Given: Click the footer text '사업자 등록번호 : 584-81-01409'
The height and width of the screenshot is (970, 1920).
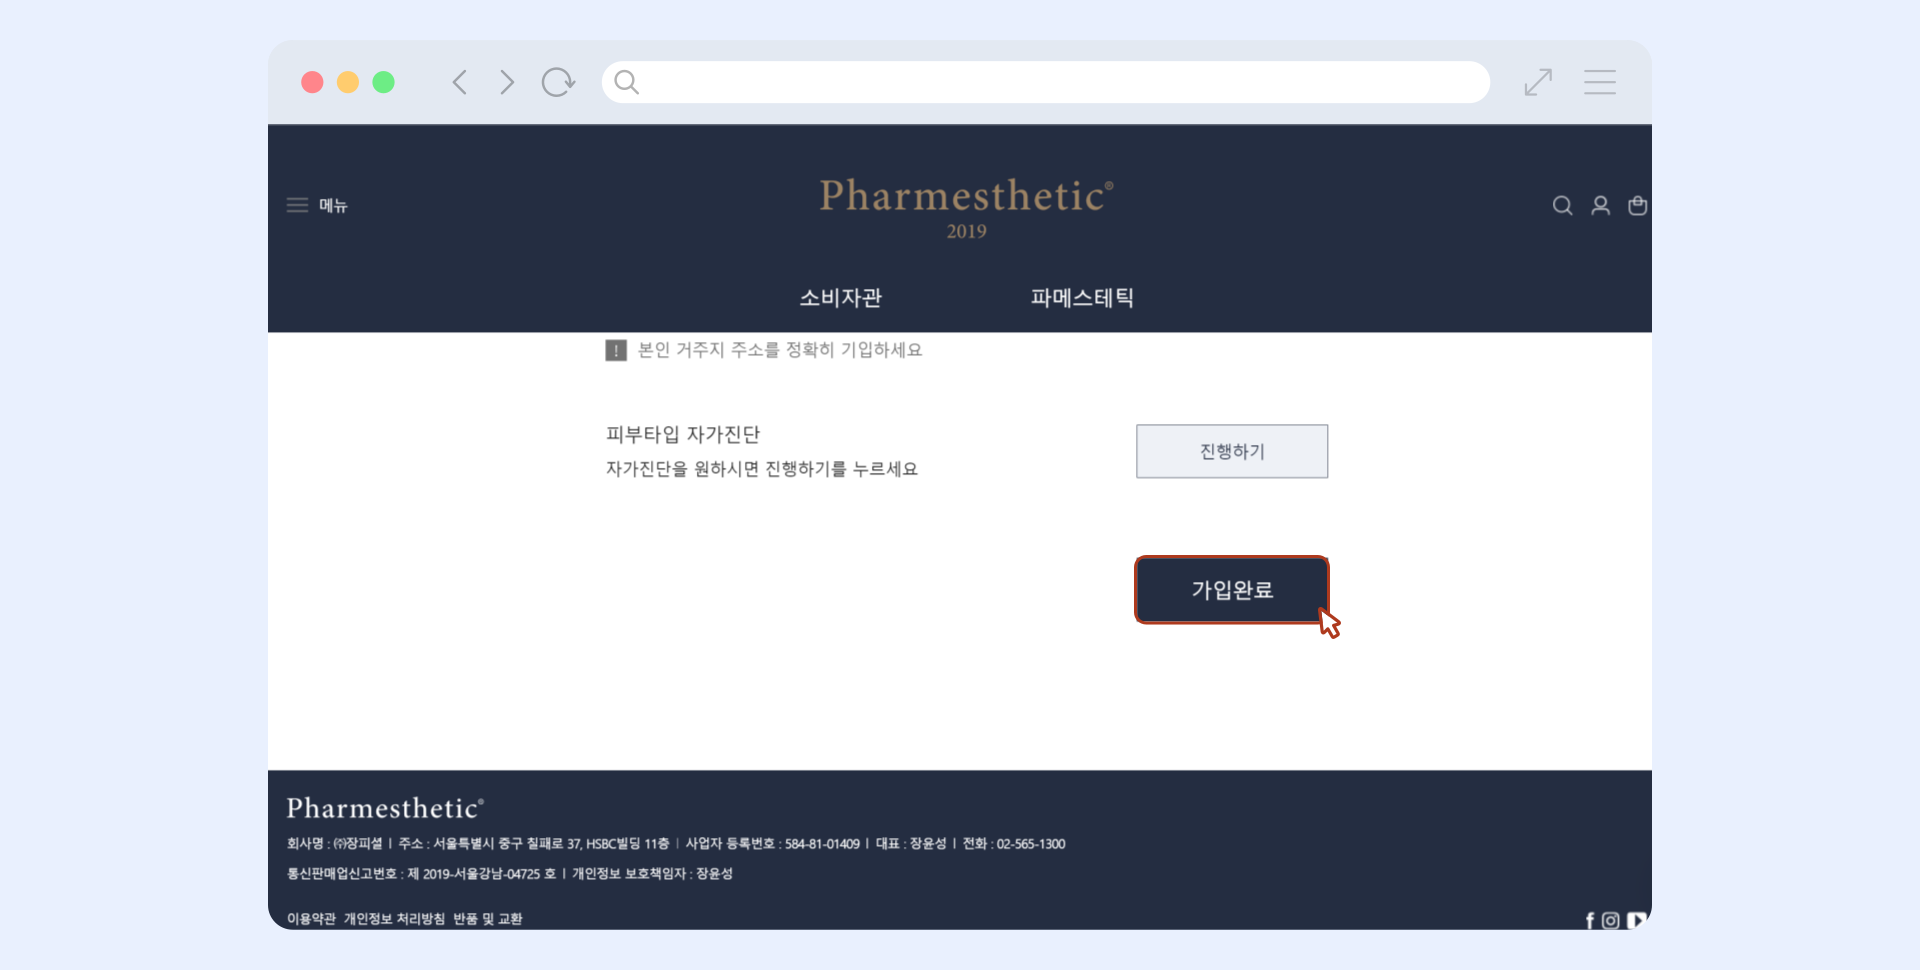Looking at the screenshot, I should (773, 844).
